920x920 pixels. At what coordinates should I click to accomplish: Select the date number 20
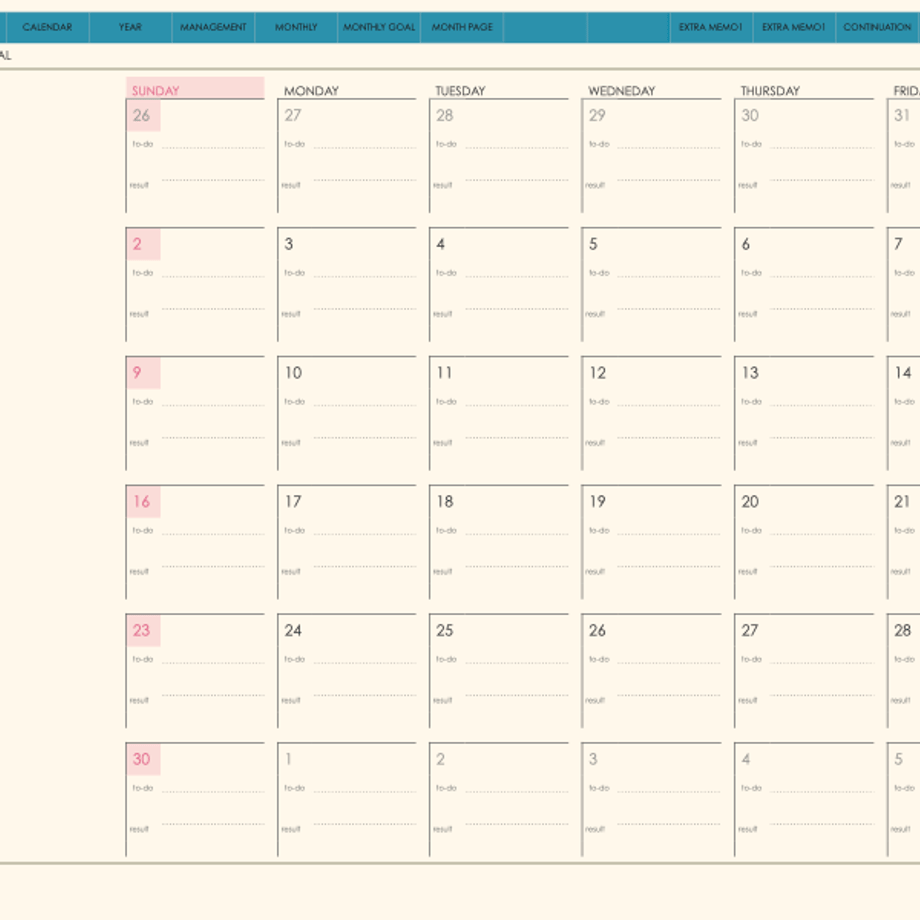point(750,501)
